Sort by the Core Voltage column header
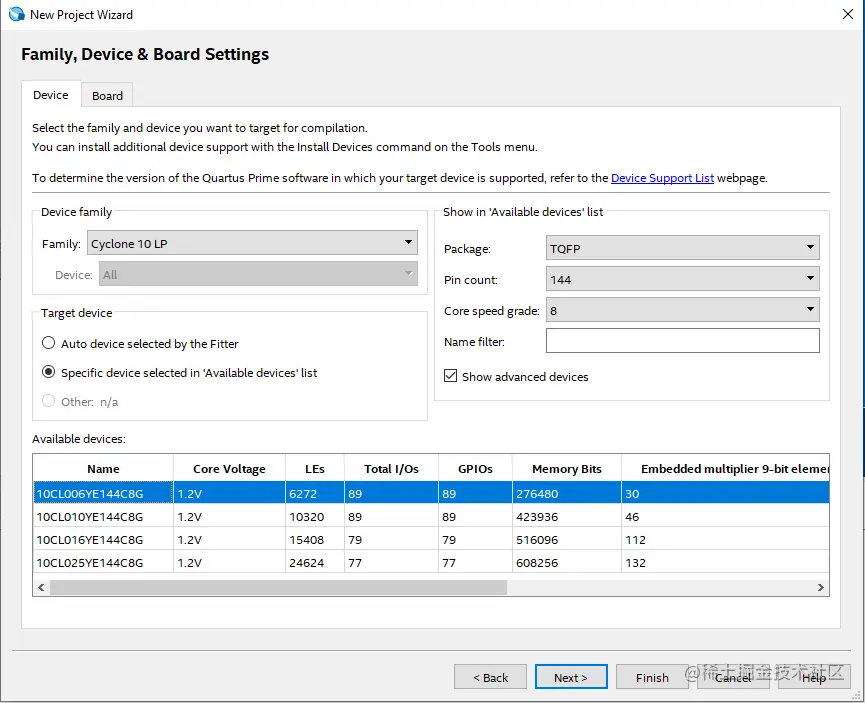This screenshot has width=865, height=703. coord(229,468)
